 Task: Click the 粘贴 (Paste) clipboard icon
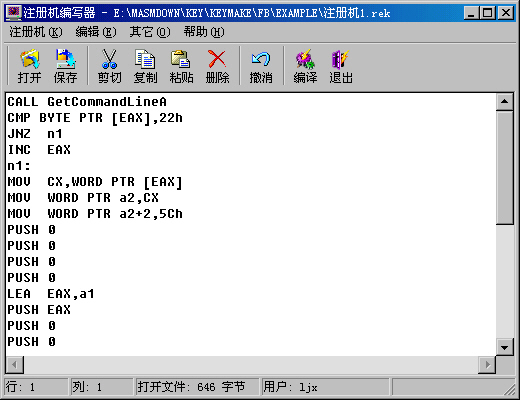pos(181,66)
